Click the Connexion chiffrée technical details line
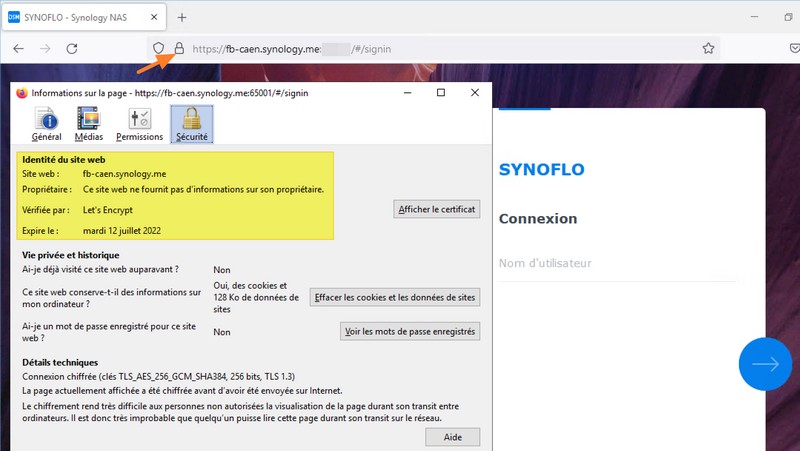The image size is (800, 451). point(159,377)
